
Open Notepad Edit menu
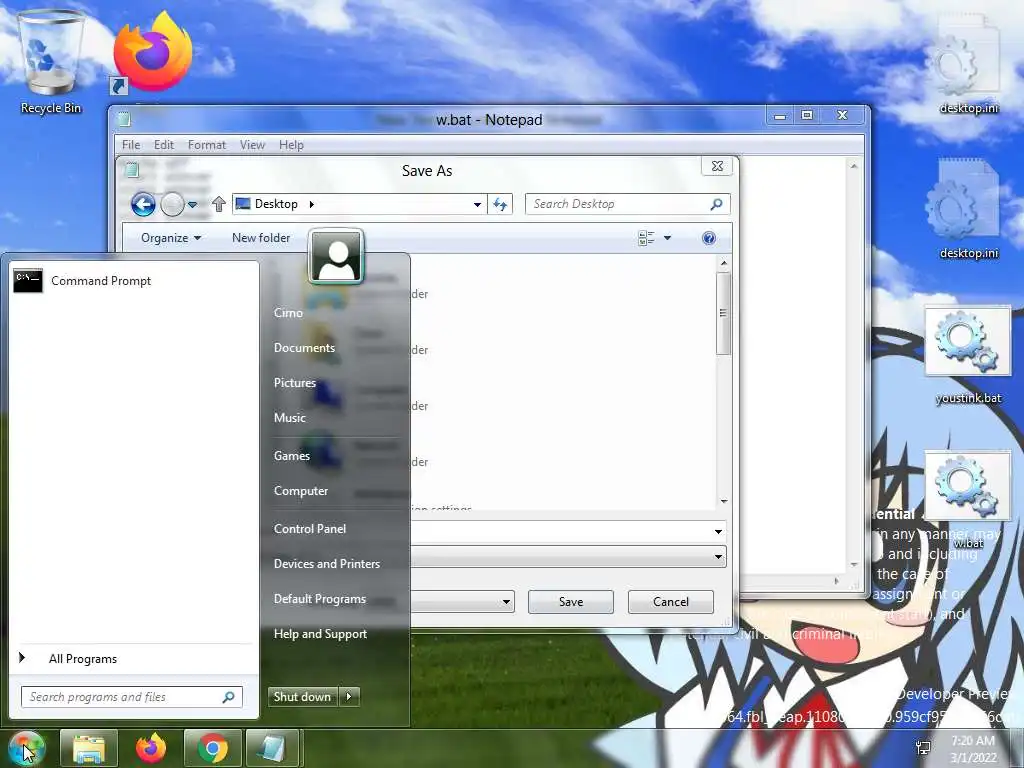(163, 145)
